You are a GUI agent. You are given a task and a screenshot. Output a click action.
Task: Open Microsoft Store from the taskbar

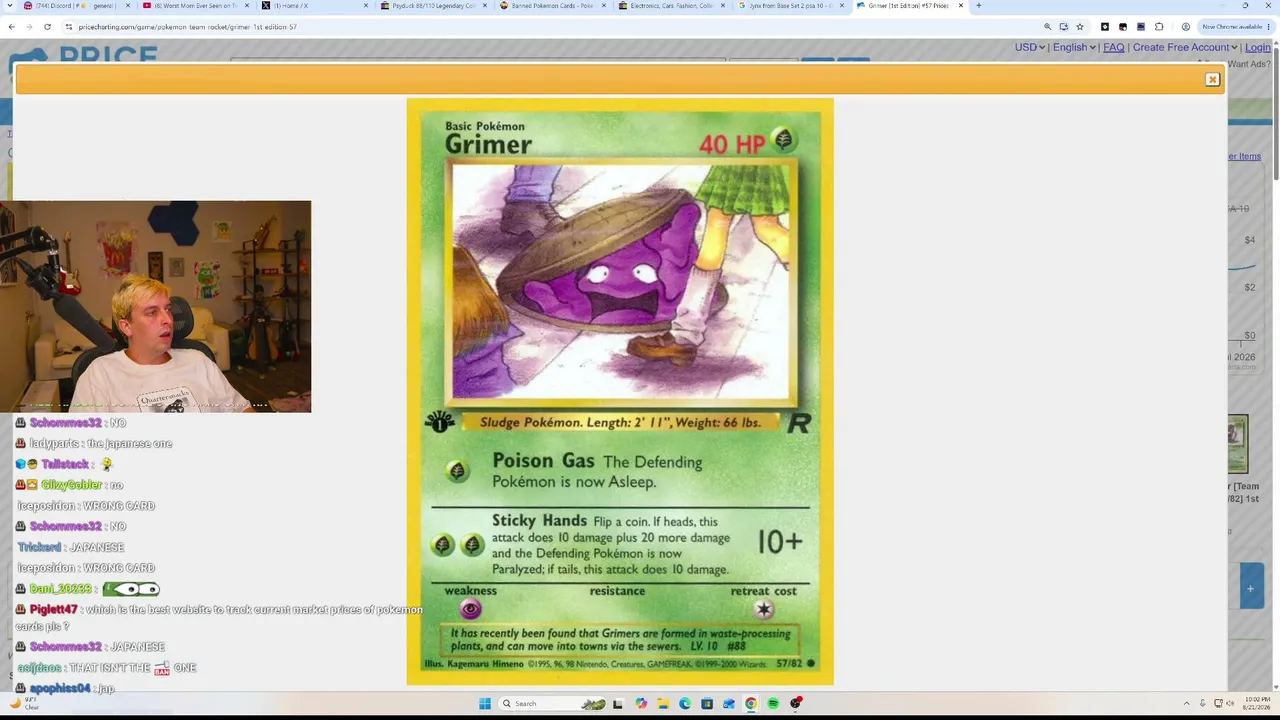pos(707,704)
